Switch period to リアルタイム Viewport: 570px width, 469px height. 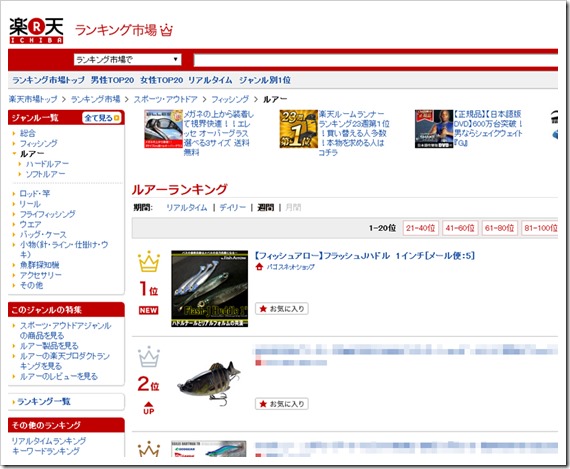pyautogui.click(x=186, y=208)
